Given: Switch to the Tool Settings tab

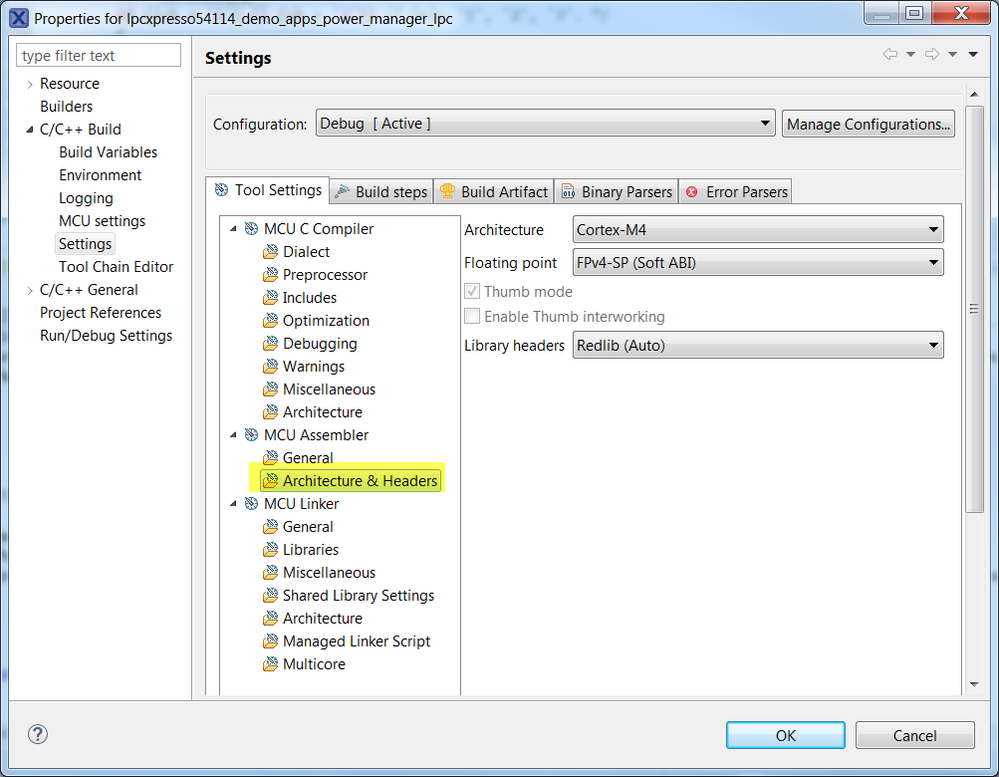Looking at the screenshot, I should tap(268, 190).
